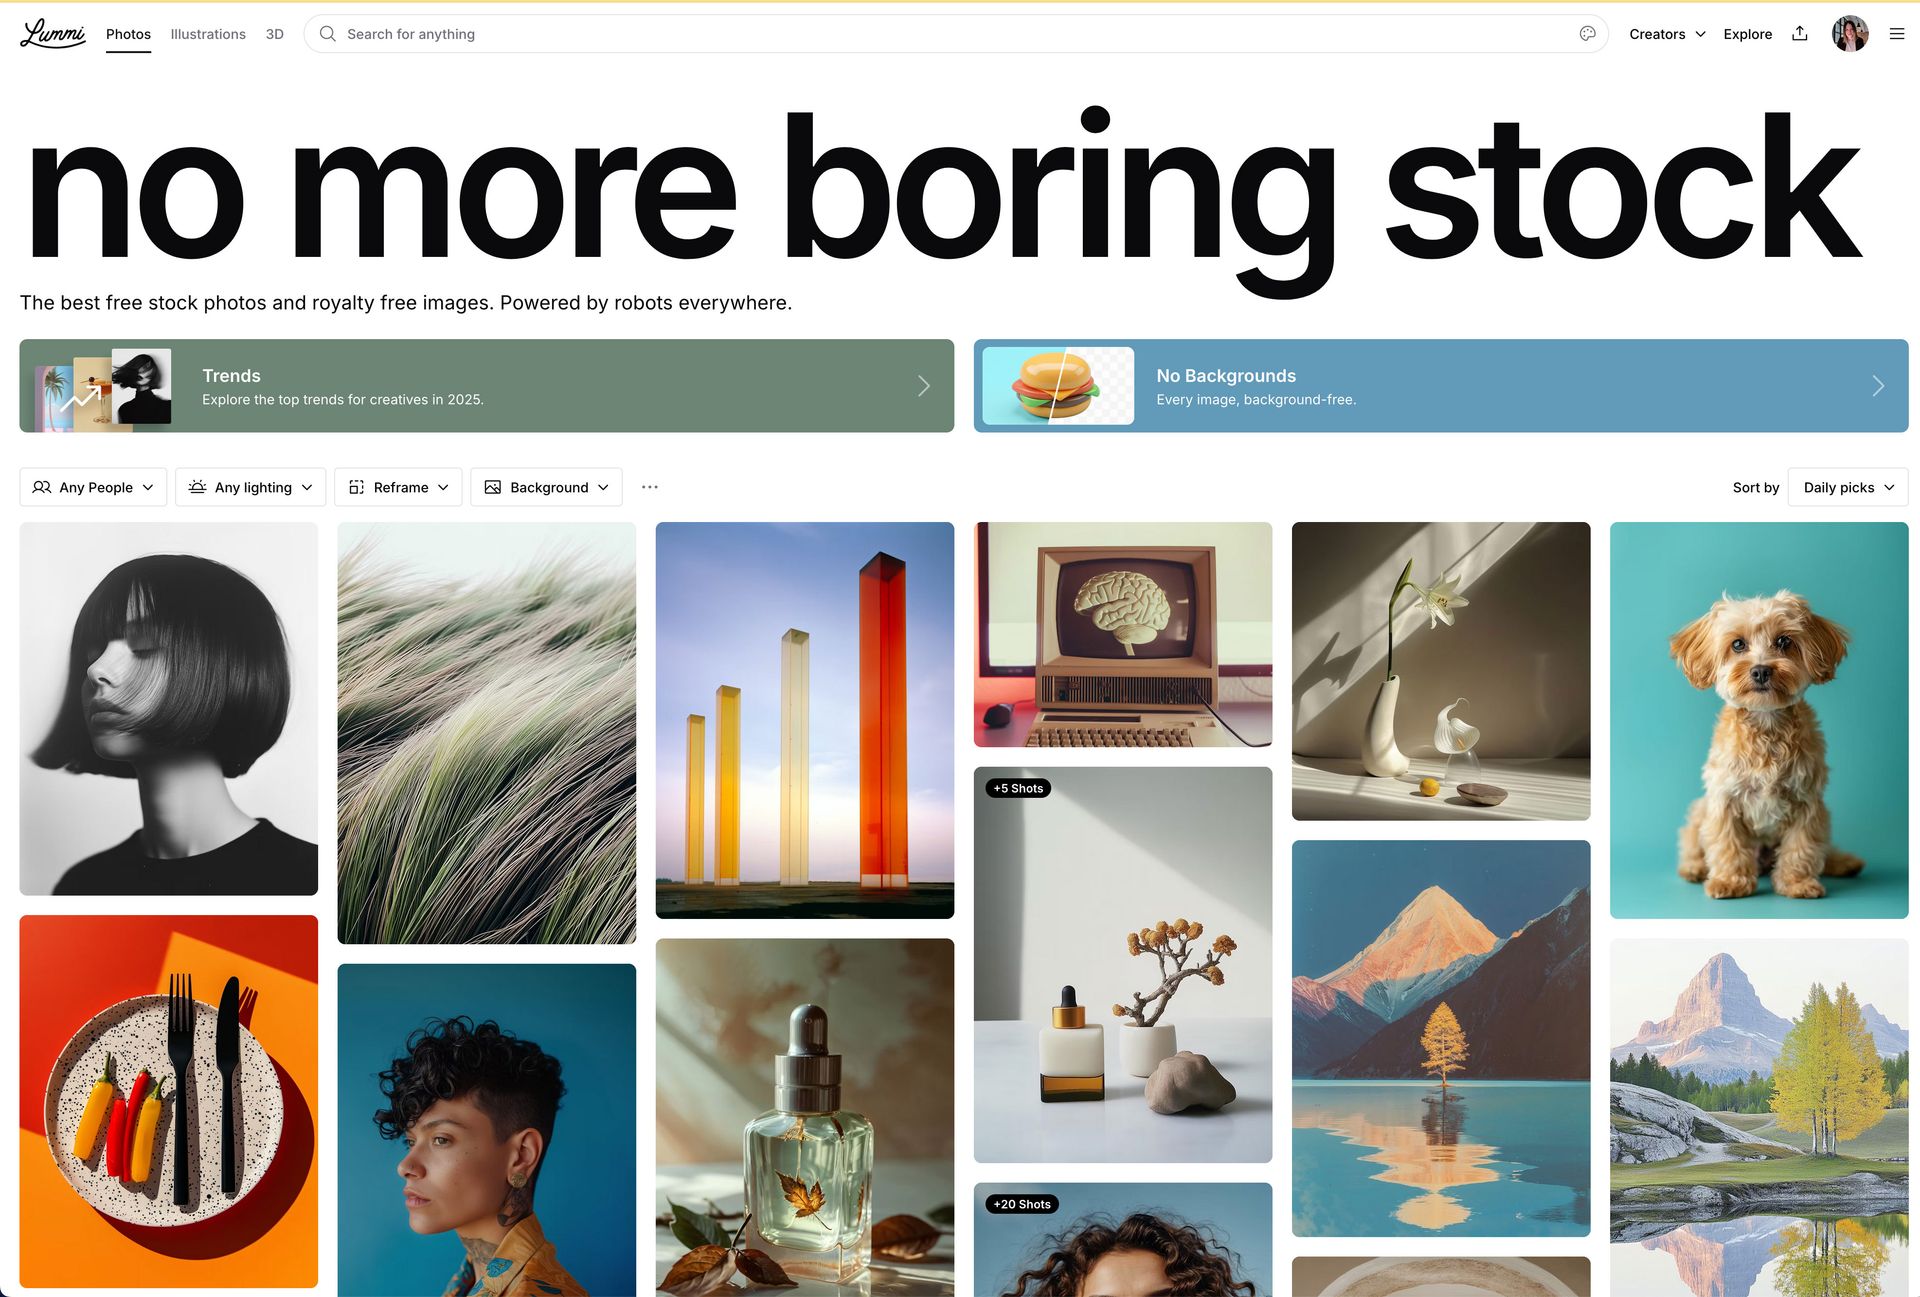Open the Daily picks sort dropdown

1848,487
